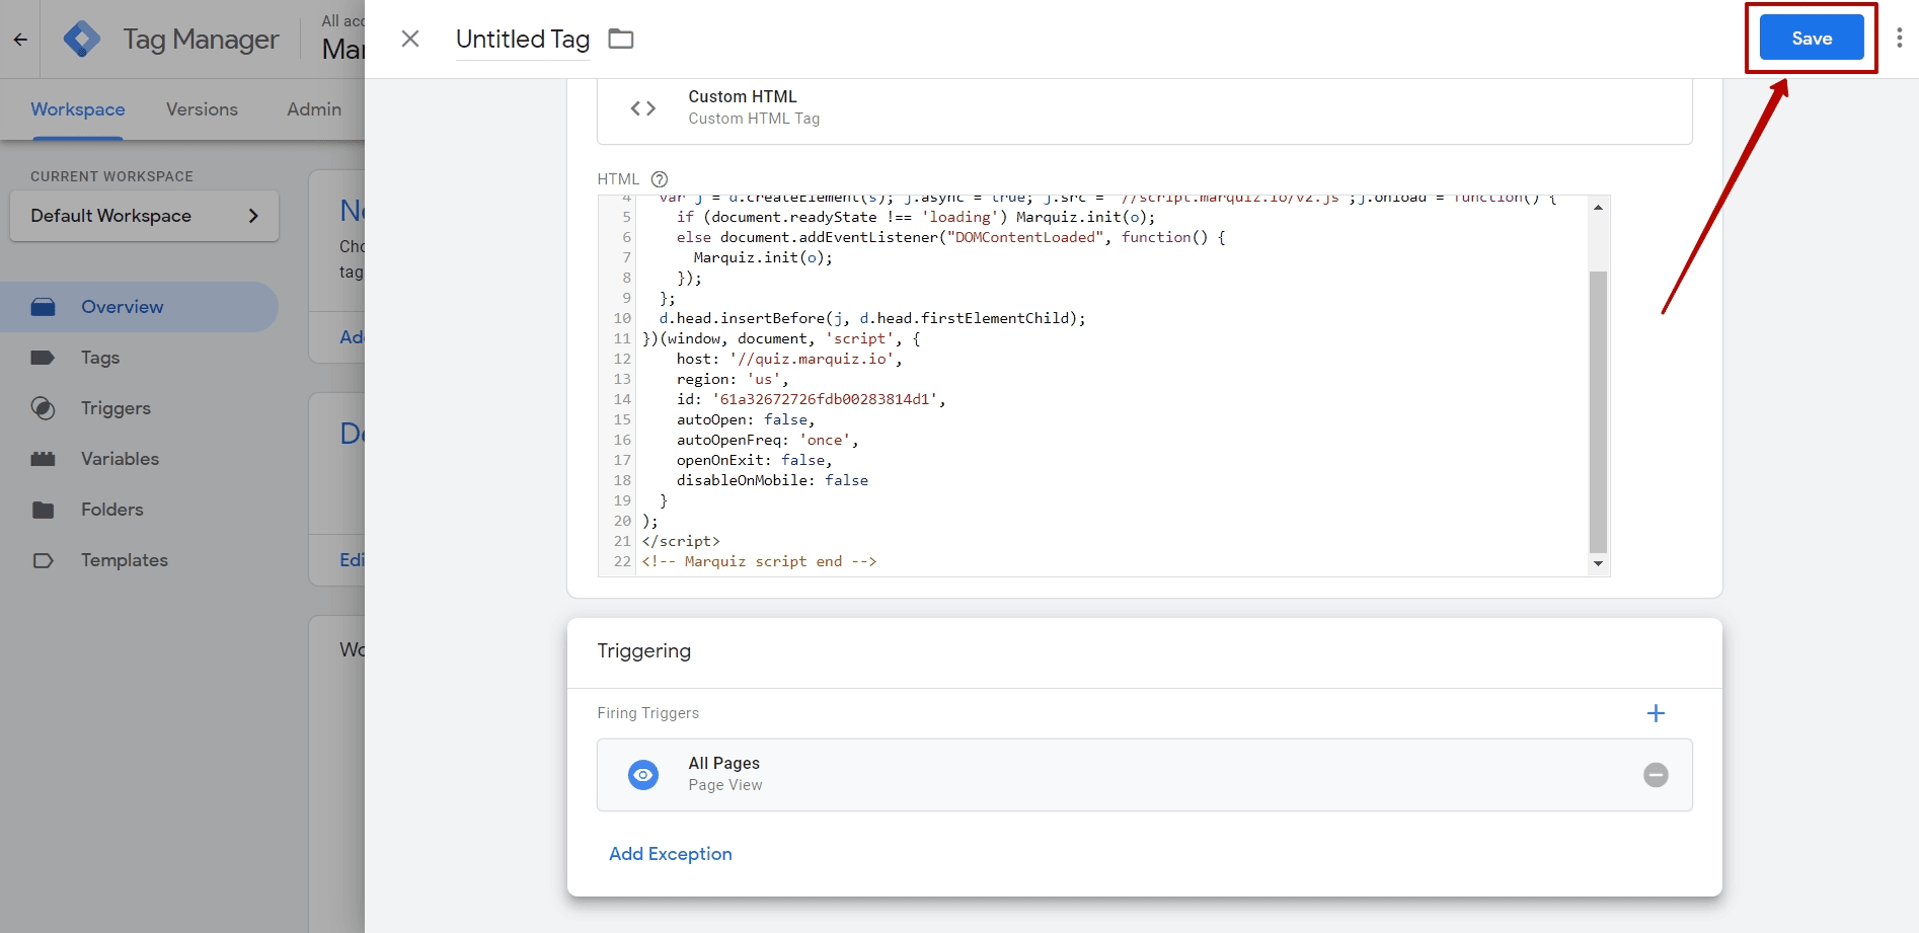Click code line host '//quiz.marquiz.io'

click(x=789, y=359)
